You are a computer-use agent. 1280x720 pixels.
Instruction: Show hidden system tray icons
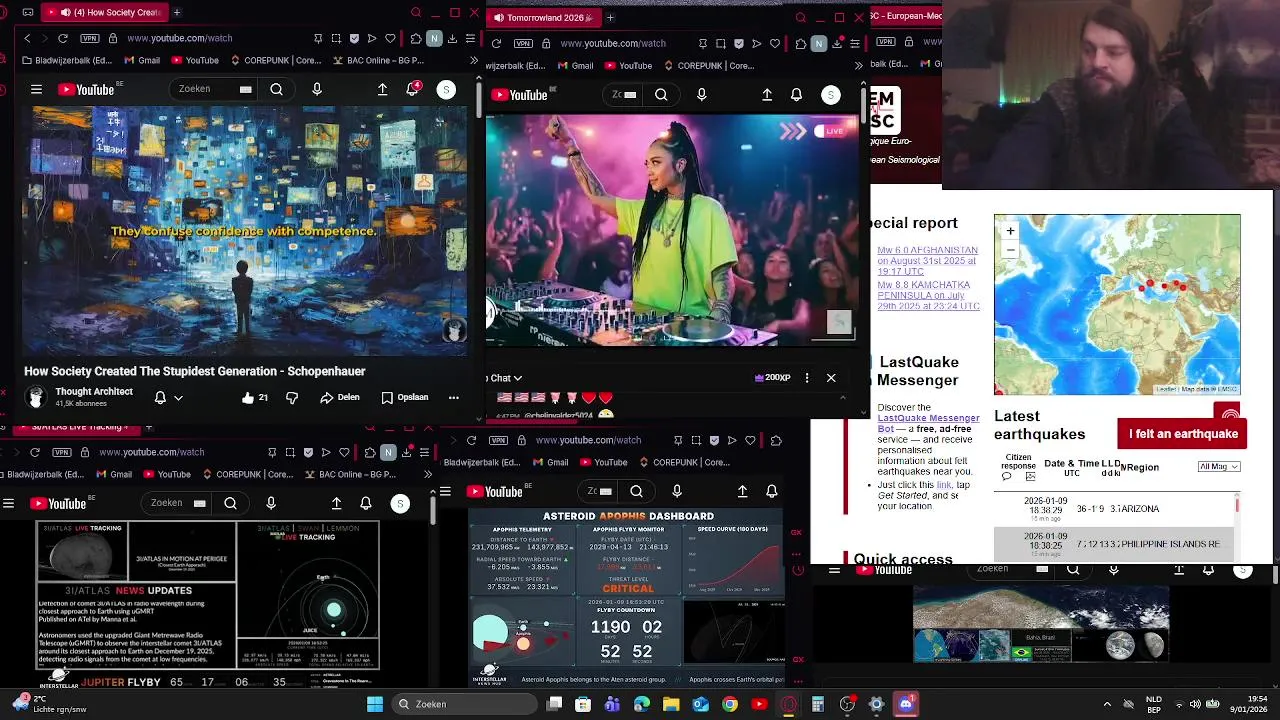1106,704
